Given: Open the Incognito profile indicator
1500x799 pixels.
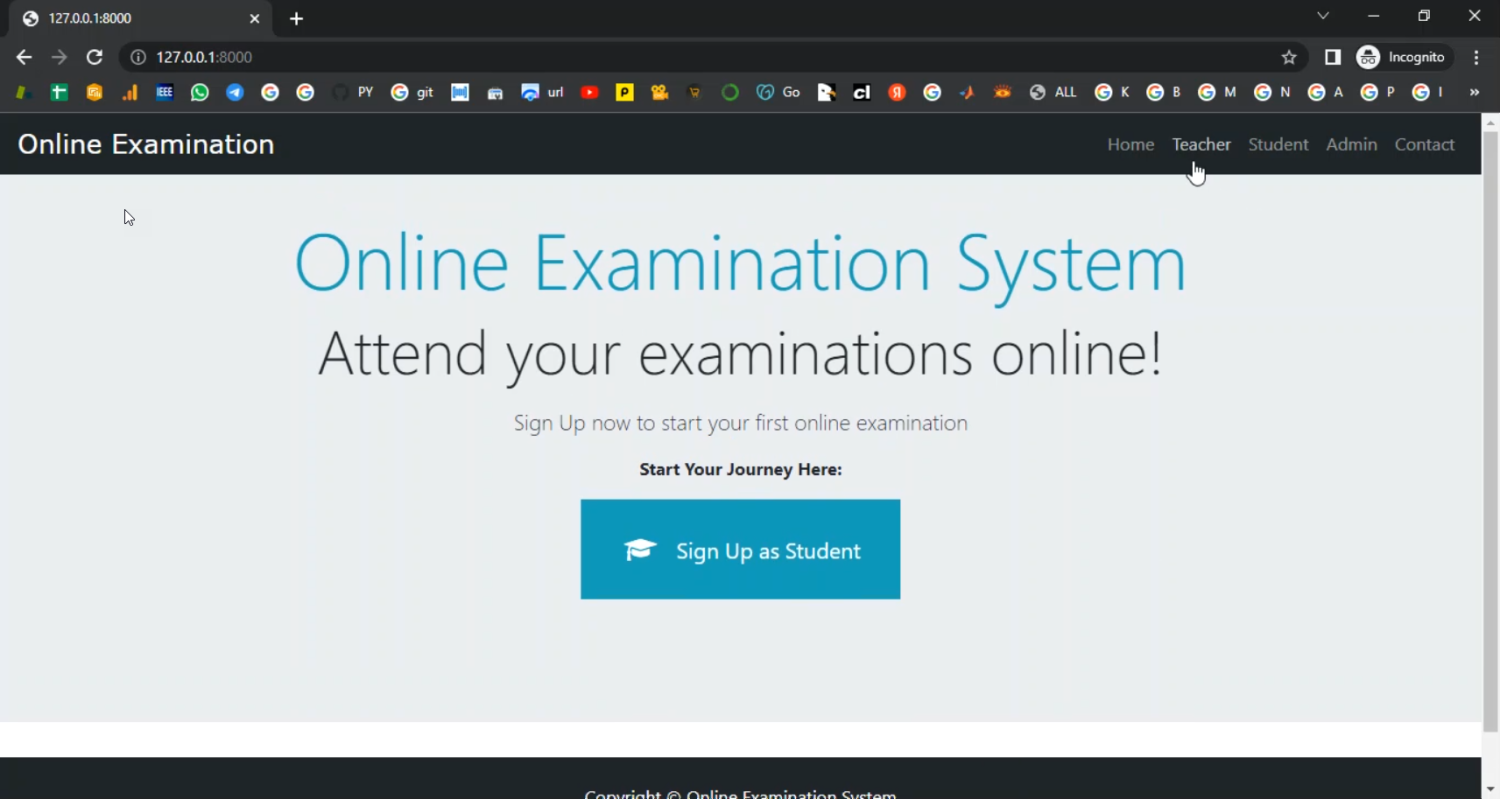Looking at the screenshot, I should pos(1401,57).
